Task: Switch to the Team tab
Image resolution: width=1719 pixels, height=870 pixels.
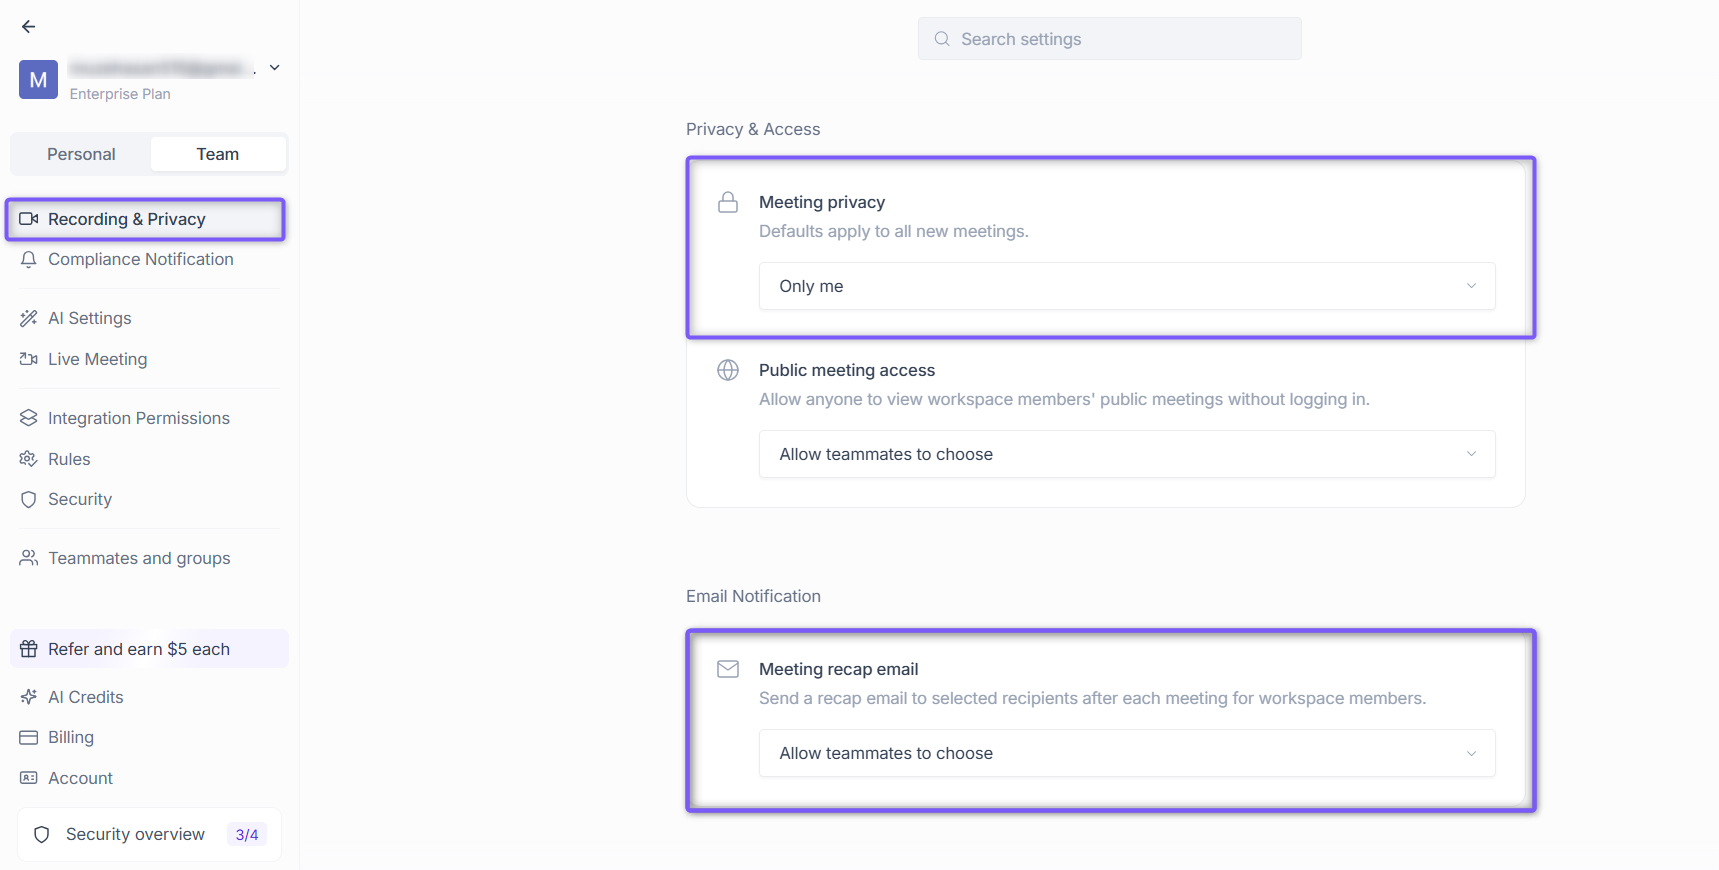Action: [x=218, y=154]
